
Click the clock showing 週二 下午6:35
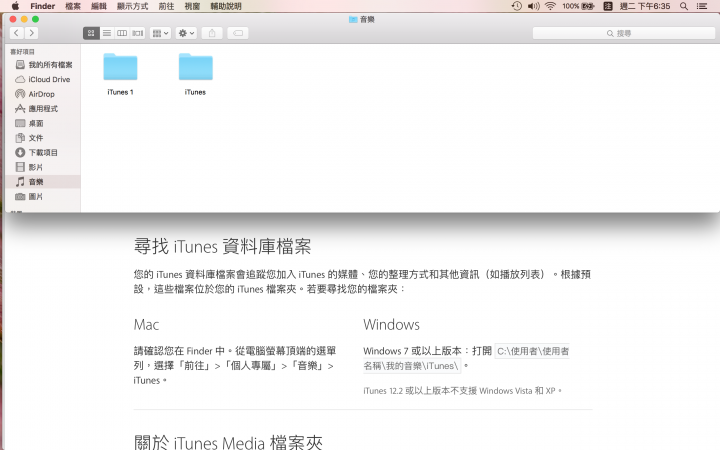(645, 6)
